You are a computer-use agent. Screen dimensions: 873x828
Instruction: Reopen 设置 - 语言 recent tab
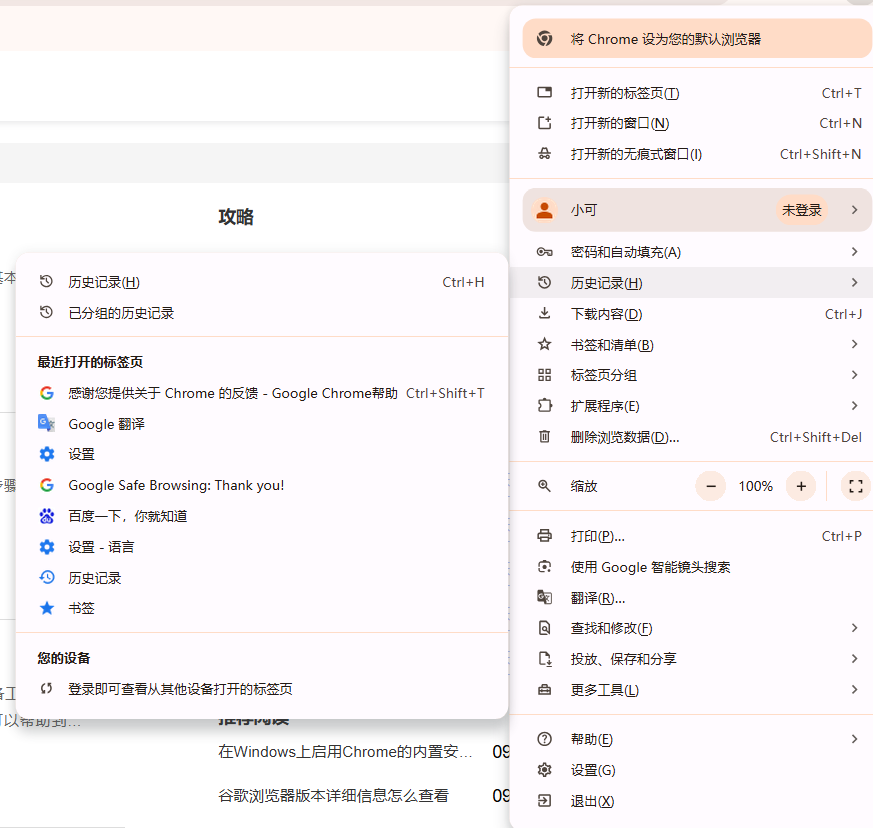(262, 547)
